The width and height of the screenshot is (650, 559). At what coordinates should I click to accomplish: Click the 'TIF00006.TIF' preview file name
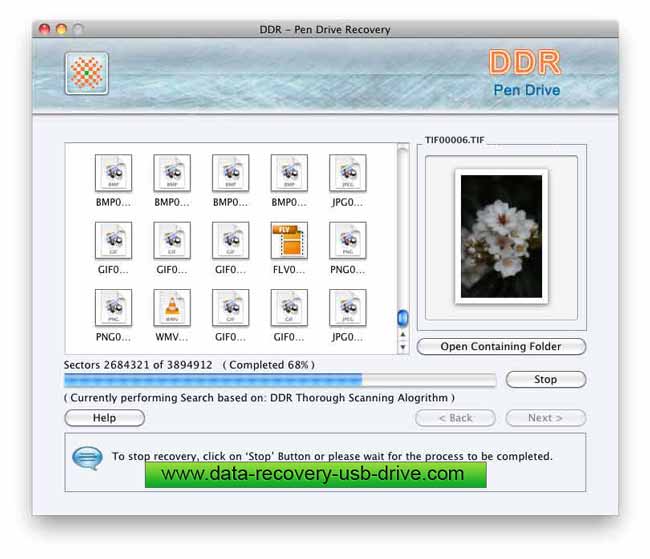click(454, 140)
